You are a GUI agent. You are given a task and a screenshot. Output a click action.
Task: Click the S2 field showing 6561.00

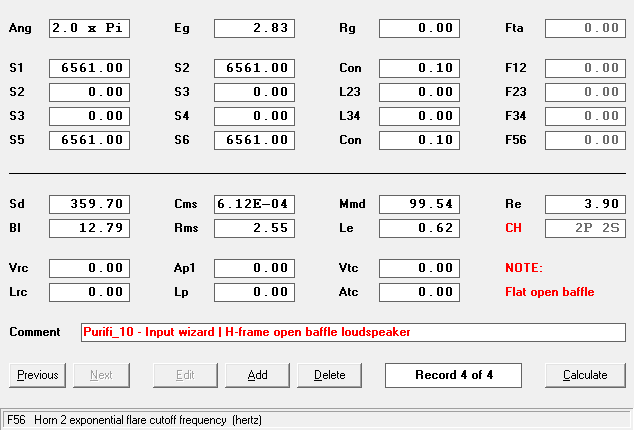(254, 68)
